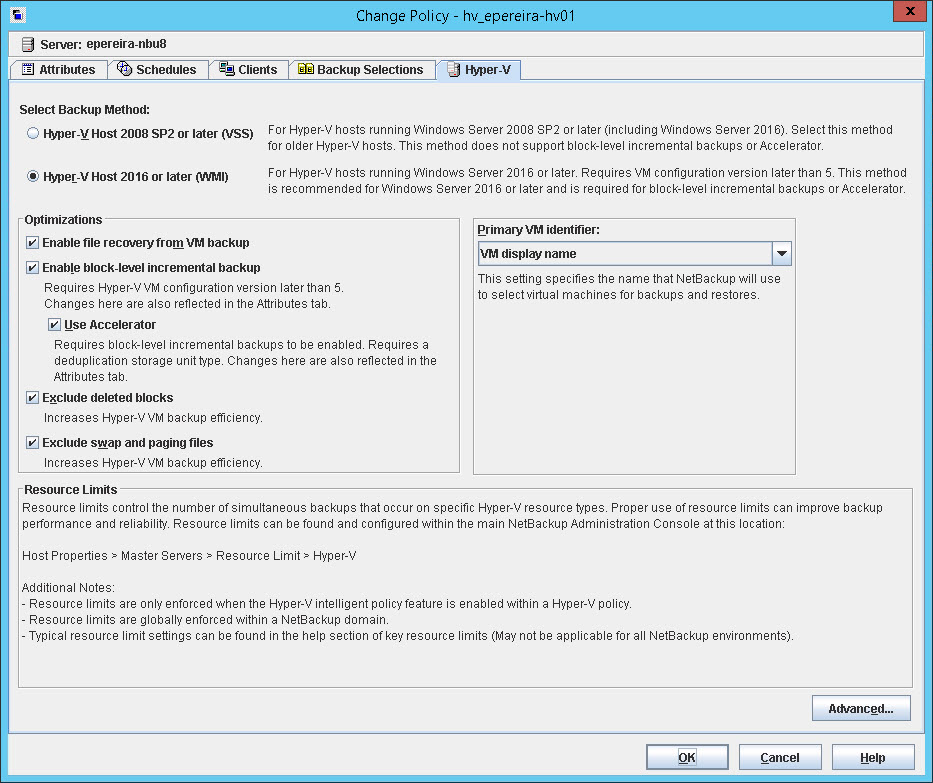Click the Hyper-V tab icon
Viewport: 933px width, 783px height.
(x=453, y=70)
